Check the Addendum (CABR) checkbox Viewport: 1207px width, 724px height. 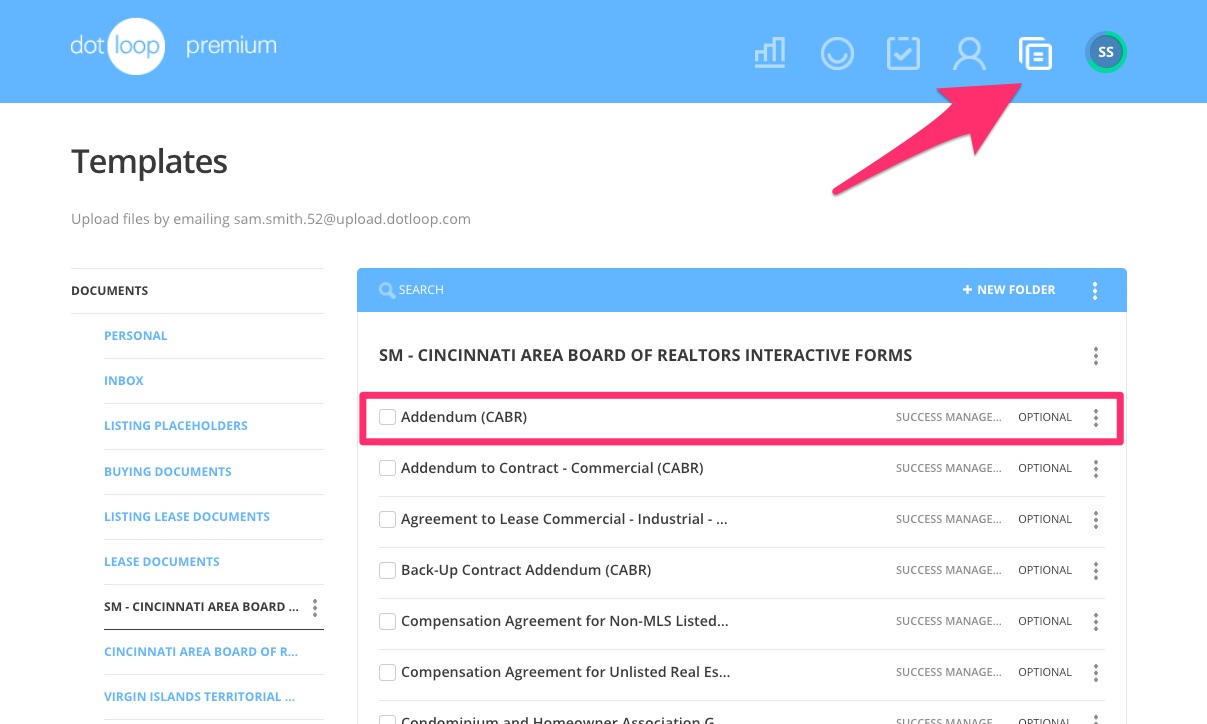387,417
